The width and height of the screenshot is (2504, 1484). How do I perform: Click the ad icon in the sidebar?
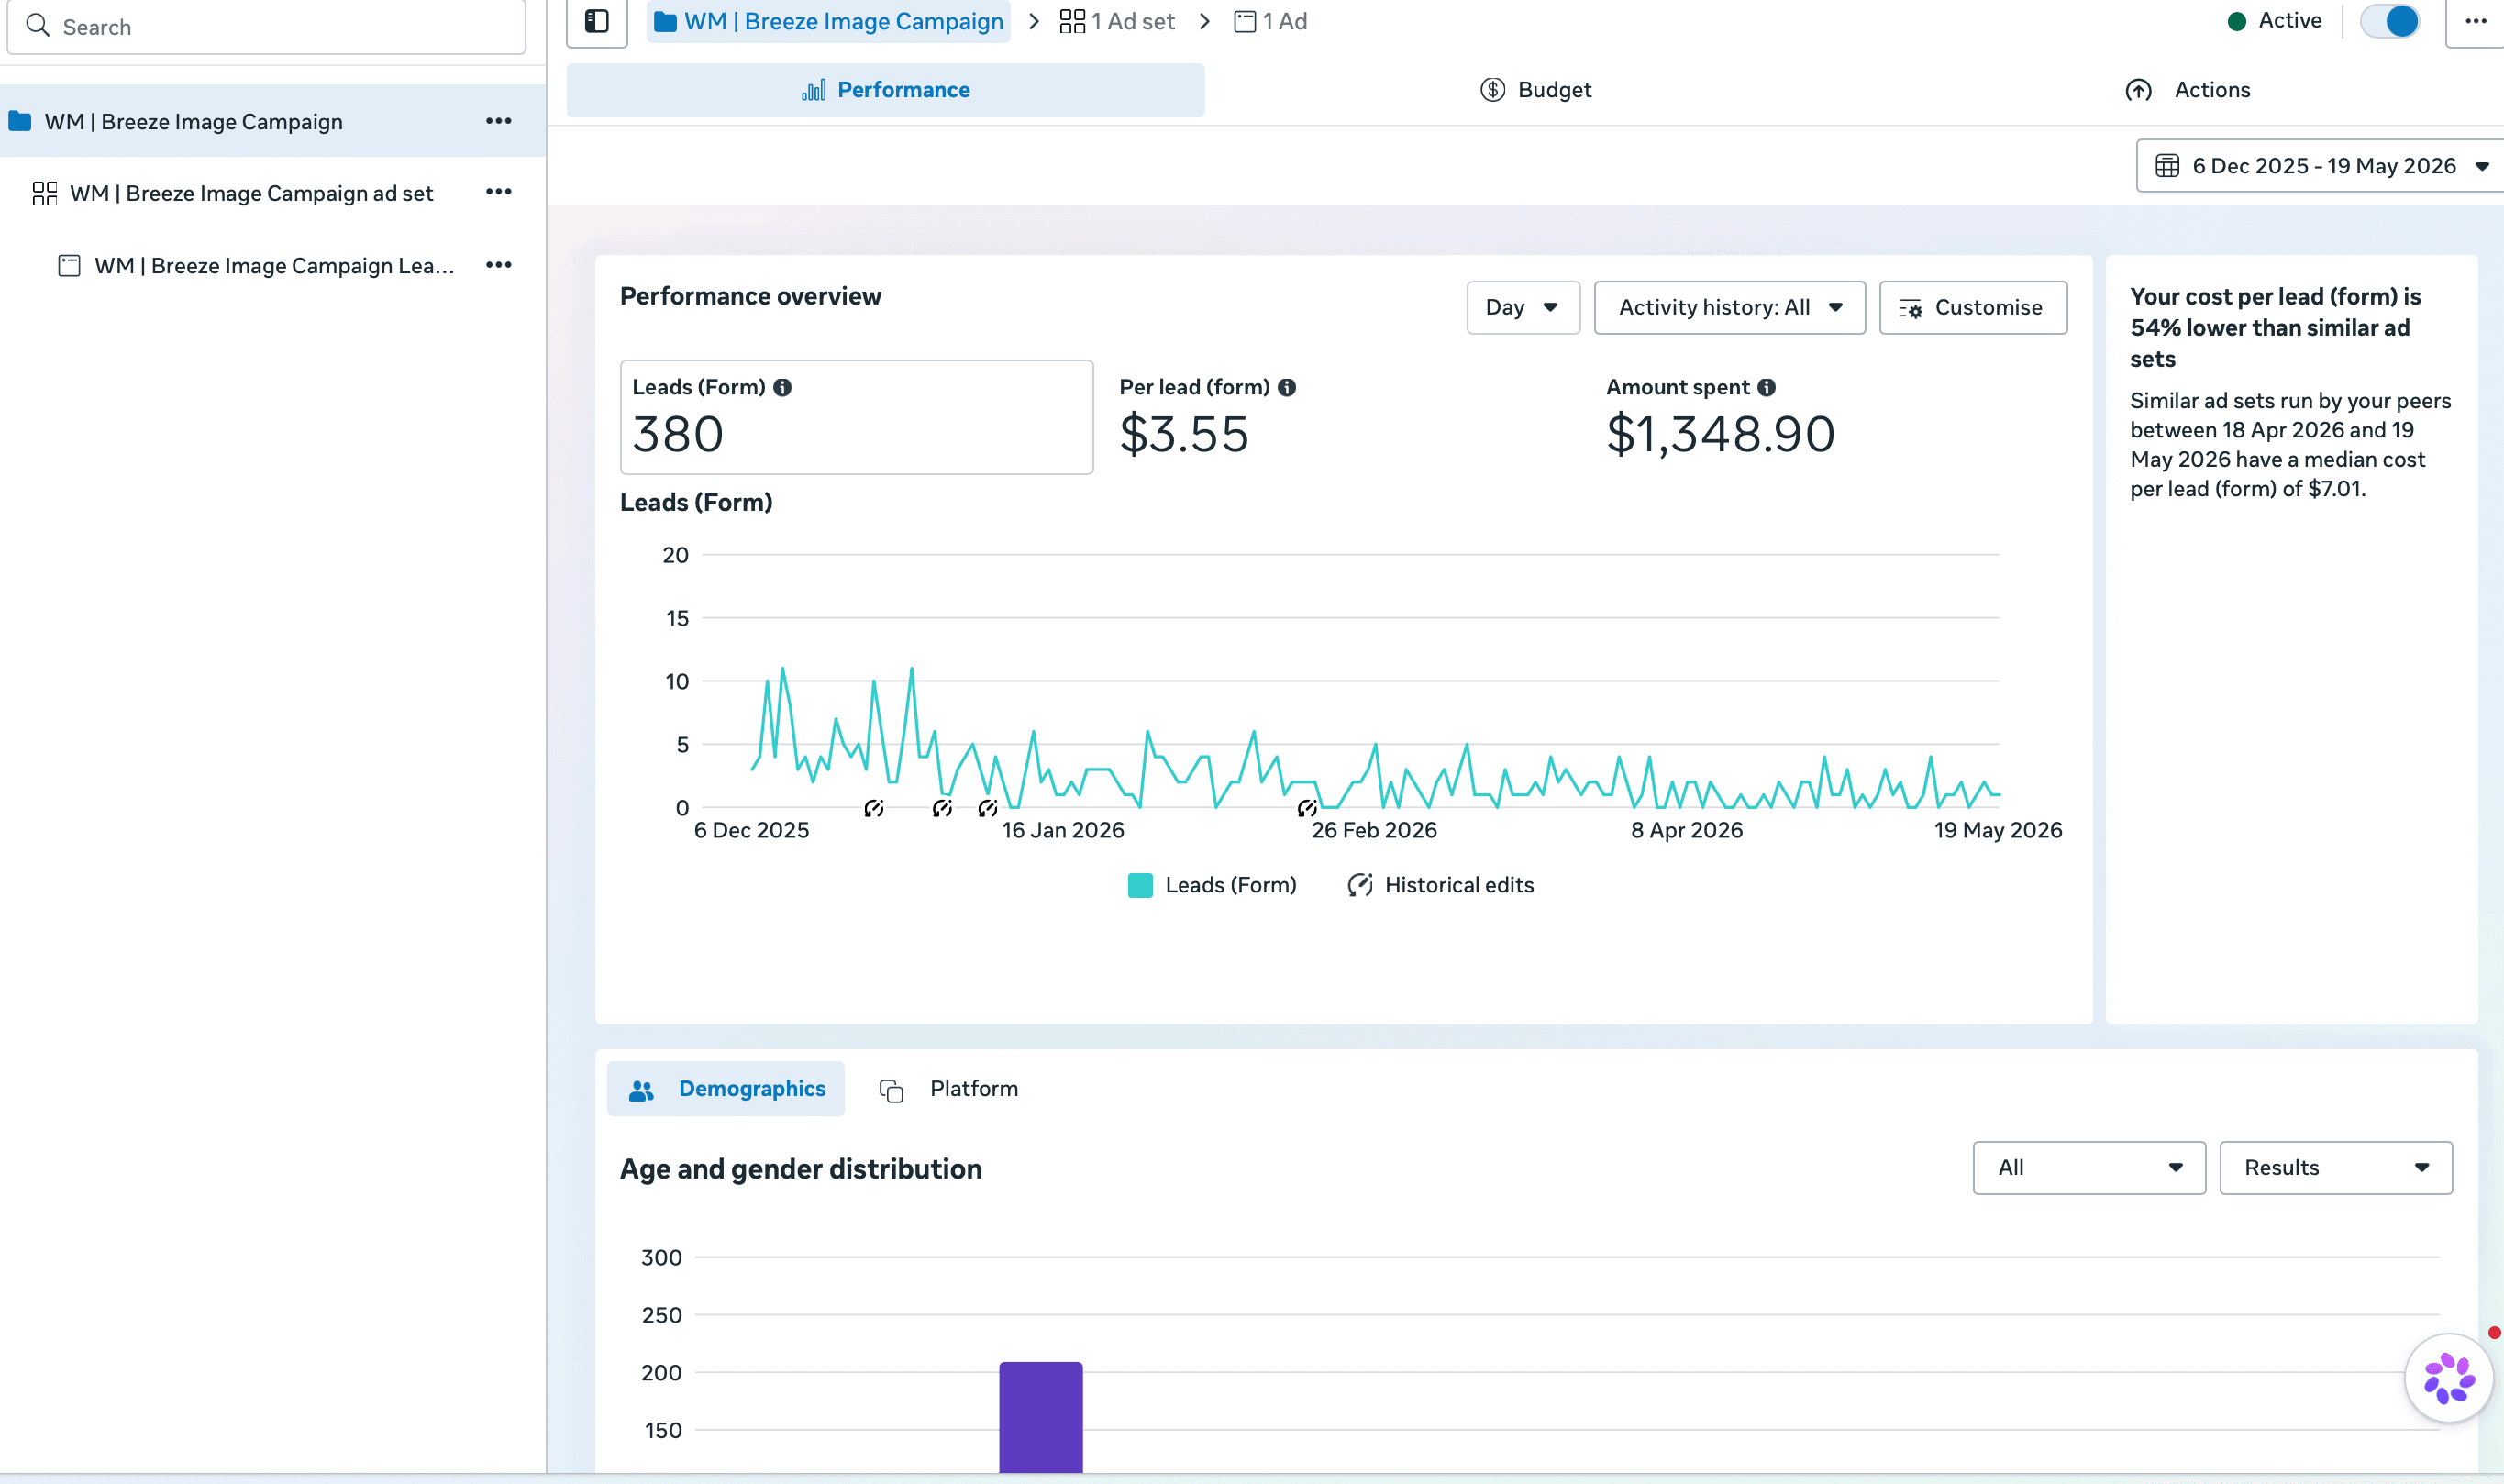click(x=69, y=266)
